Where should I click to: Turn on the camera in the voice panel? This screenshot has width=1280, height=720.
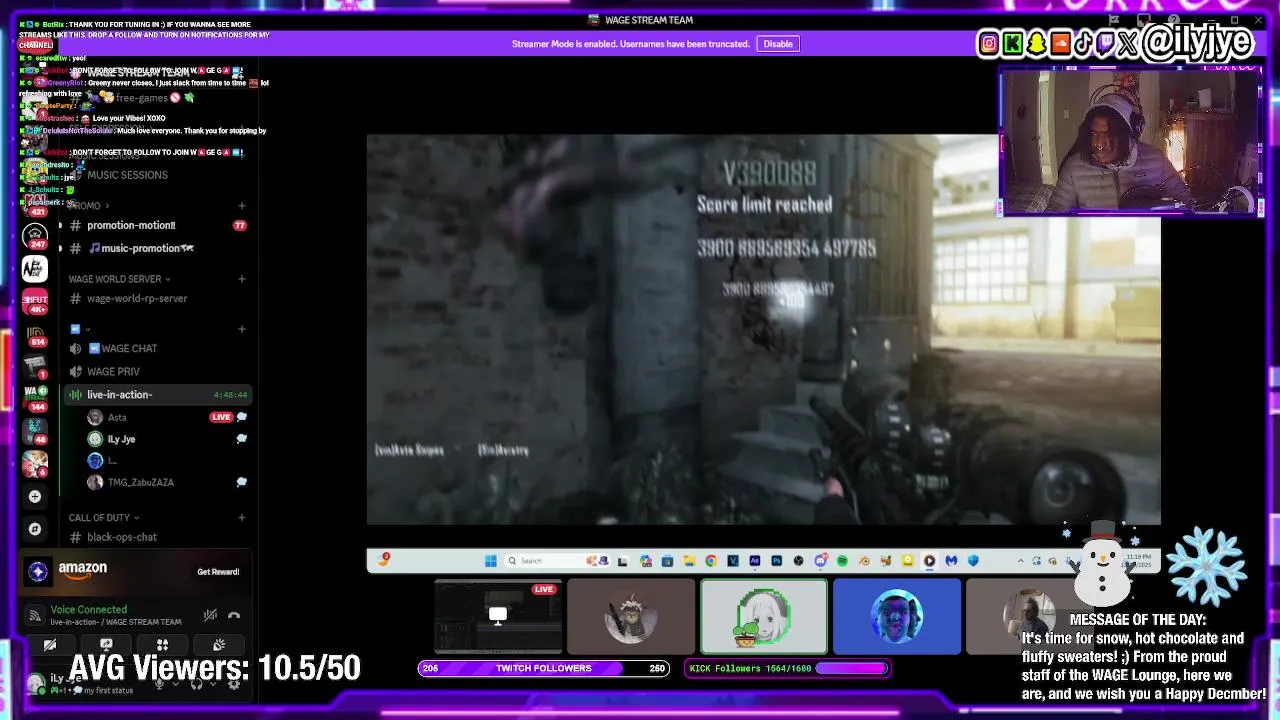coord(50,645)
